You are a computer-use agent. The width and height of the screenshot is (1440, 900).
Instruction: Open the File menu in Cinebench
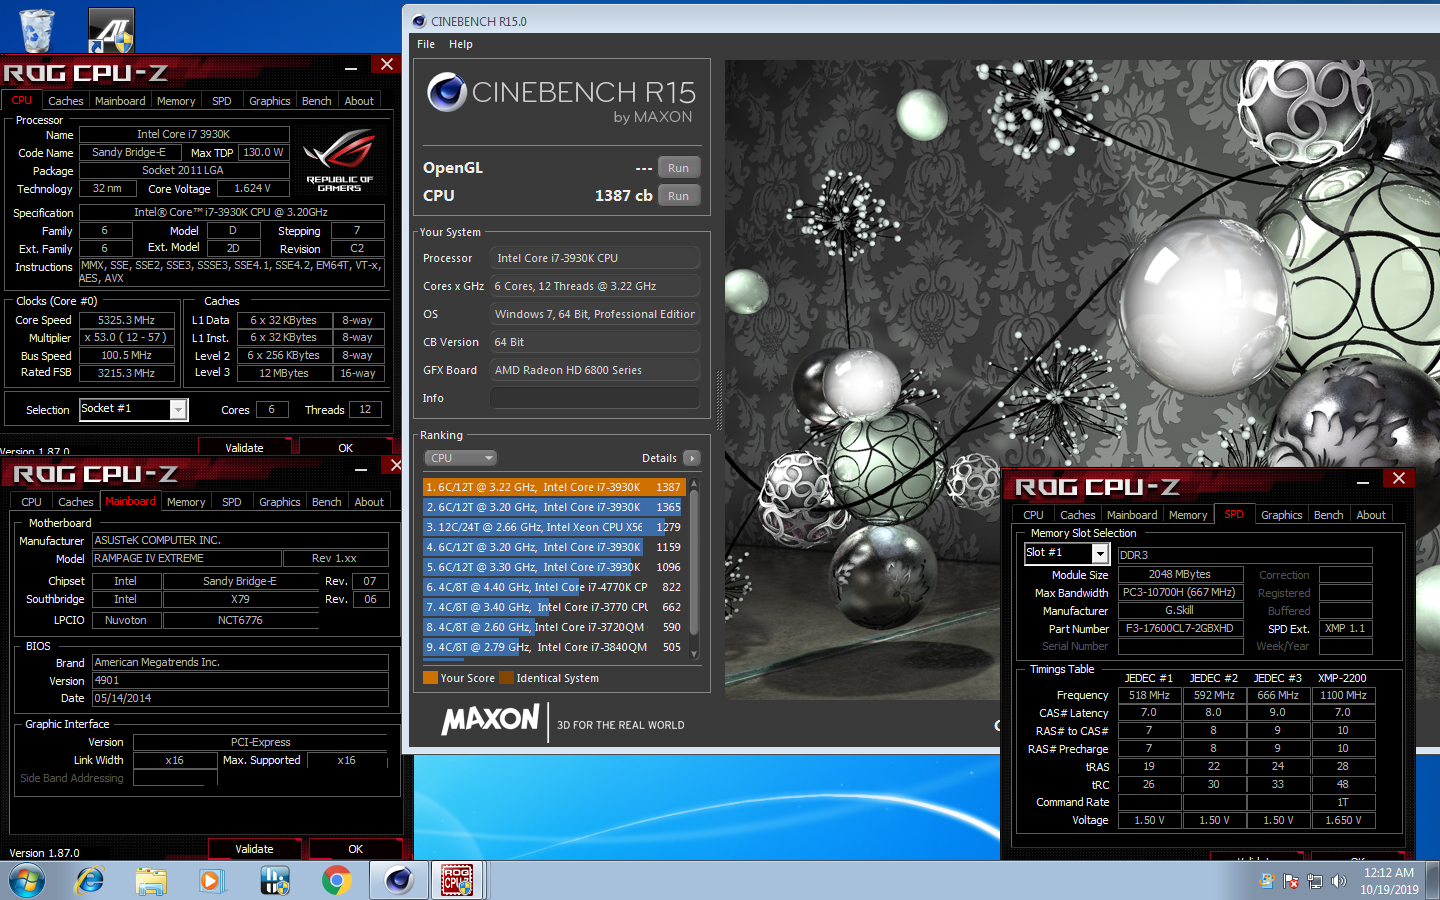pyautogui.click(x=426, y=44)
